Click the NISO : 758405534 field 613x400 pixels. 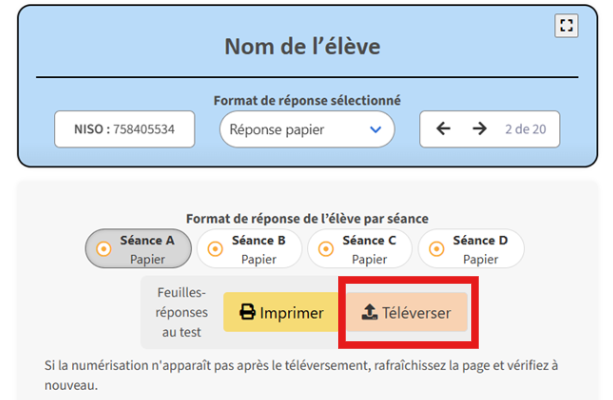coord(124,129)
